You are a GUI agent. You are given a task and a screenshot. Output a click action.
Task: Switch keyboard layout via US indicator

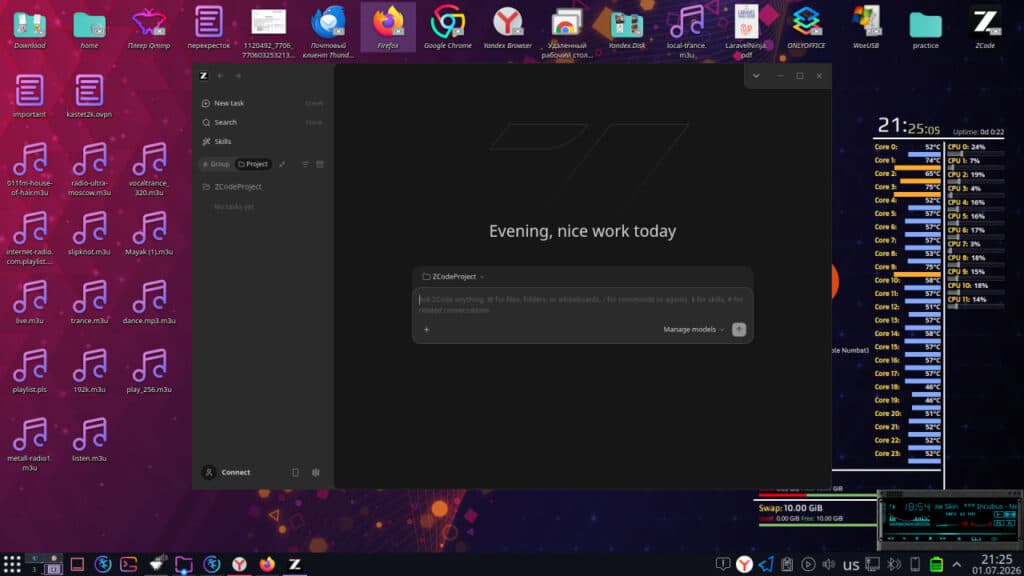tap(851, 565)
